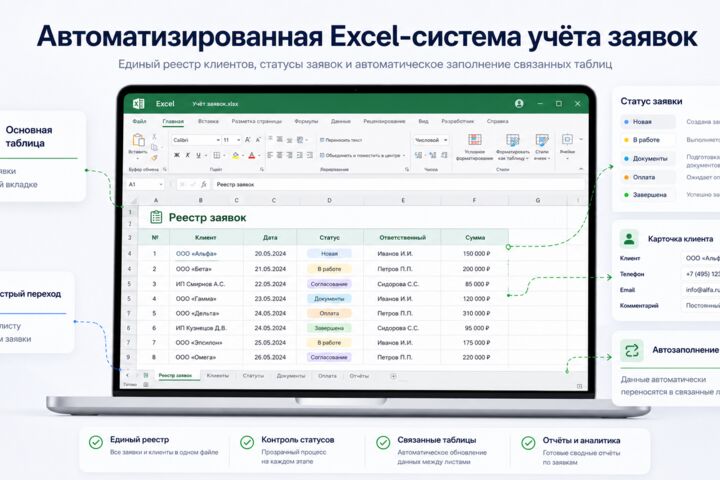Click the Оплата status badge for ООО «Дельта»

(x=329, y=313)
